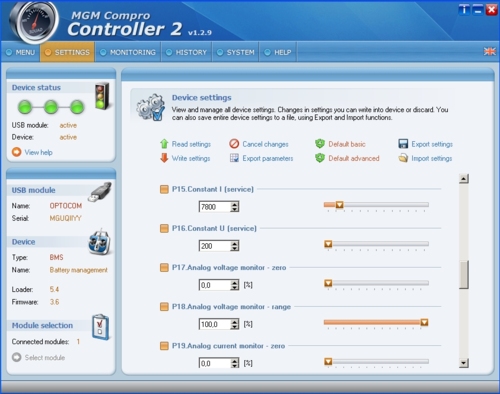Viewport: 500px width, 394px height.
Task: Click the Write settings red arrow icon
Action: coord(164,158)
